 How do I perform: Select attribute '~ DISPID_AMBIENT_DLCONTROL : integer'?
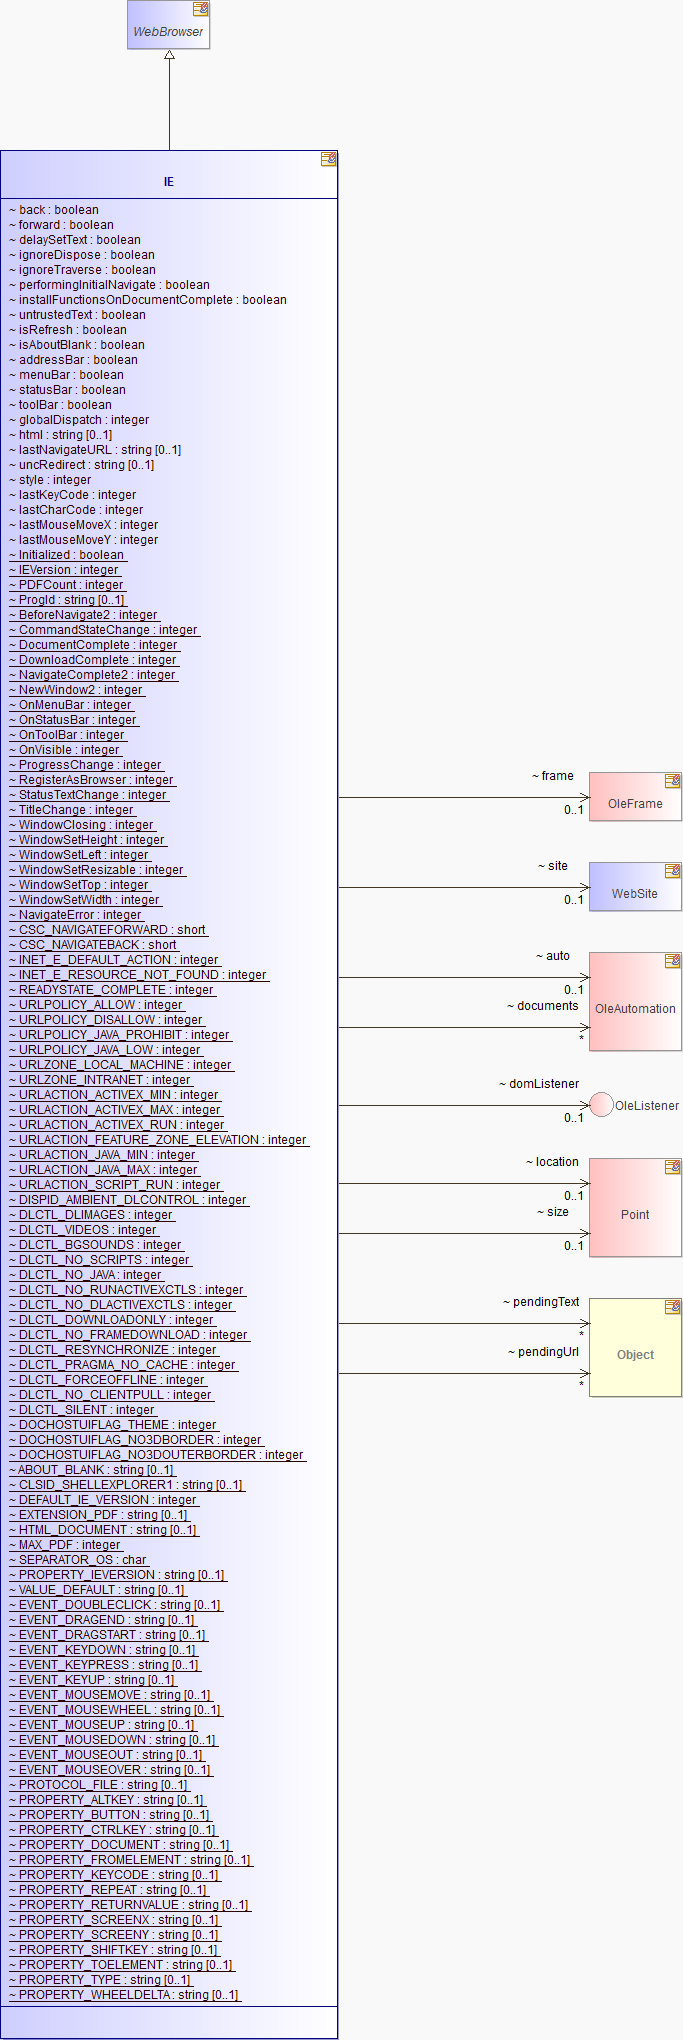click(129, 1200)
